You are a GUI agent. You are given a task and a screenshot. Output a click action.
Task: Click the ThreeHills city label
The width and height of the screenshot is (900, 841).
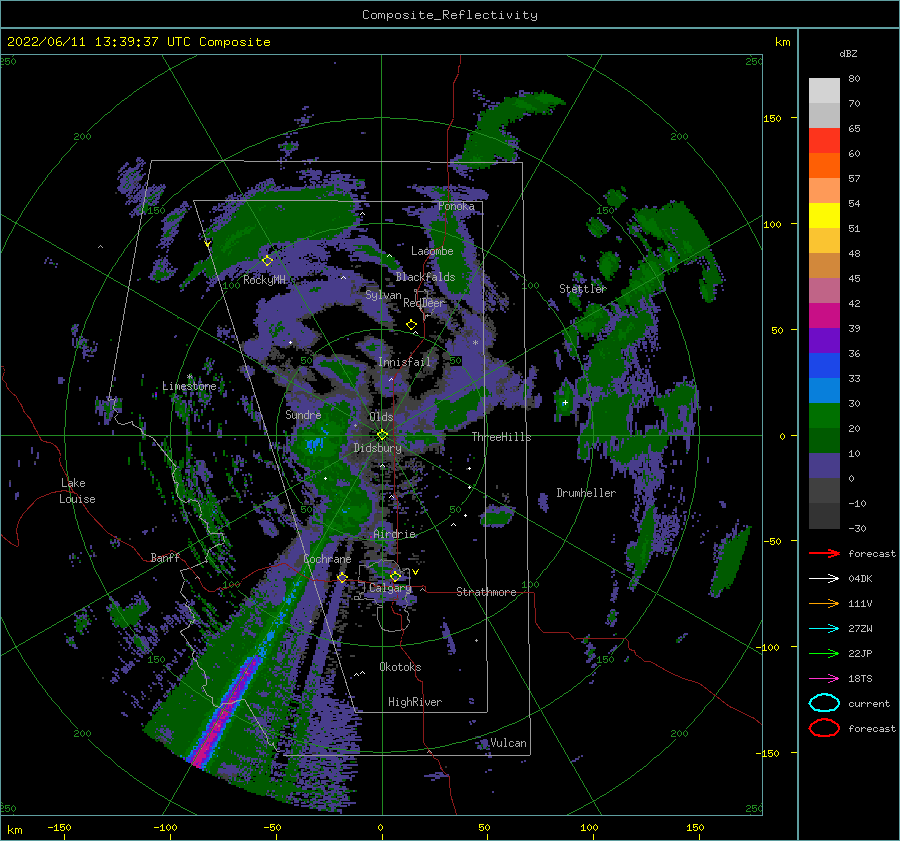pyautogui.click(x=502, y=437)
